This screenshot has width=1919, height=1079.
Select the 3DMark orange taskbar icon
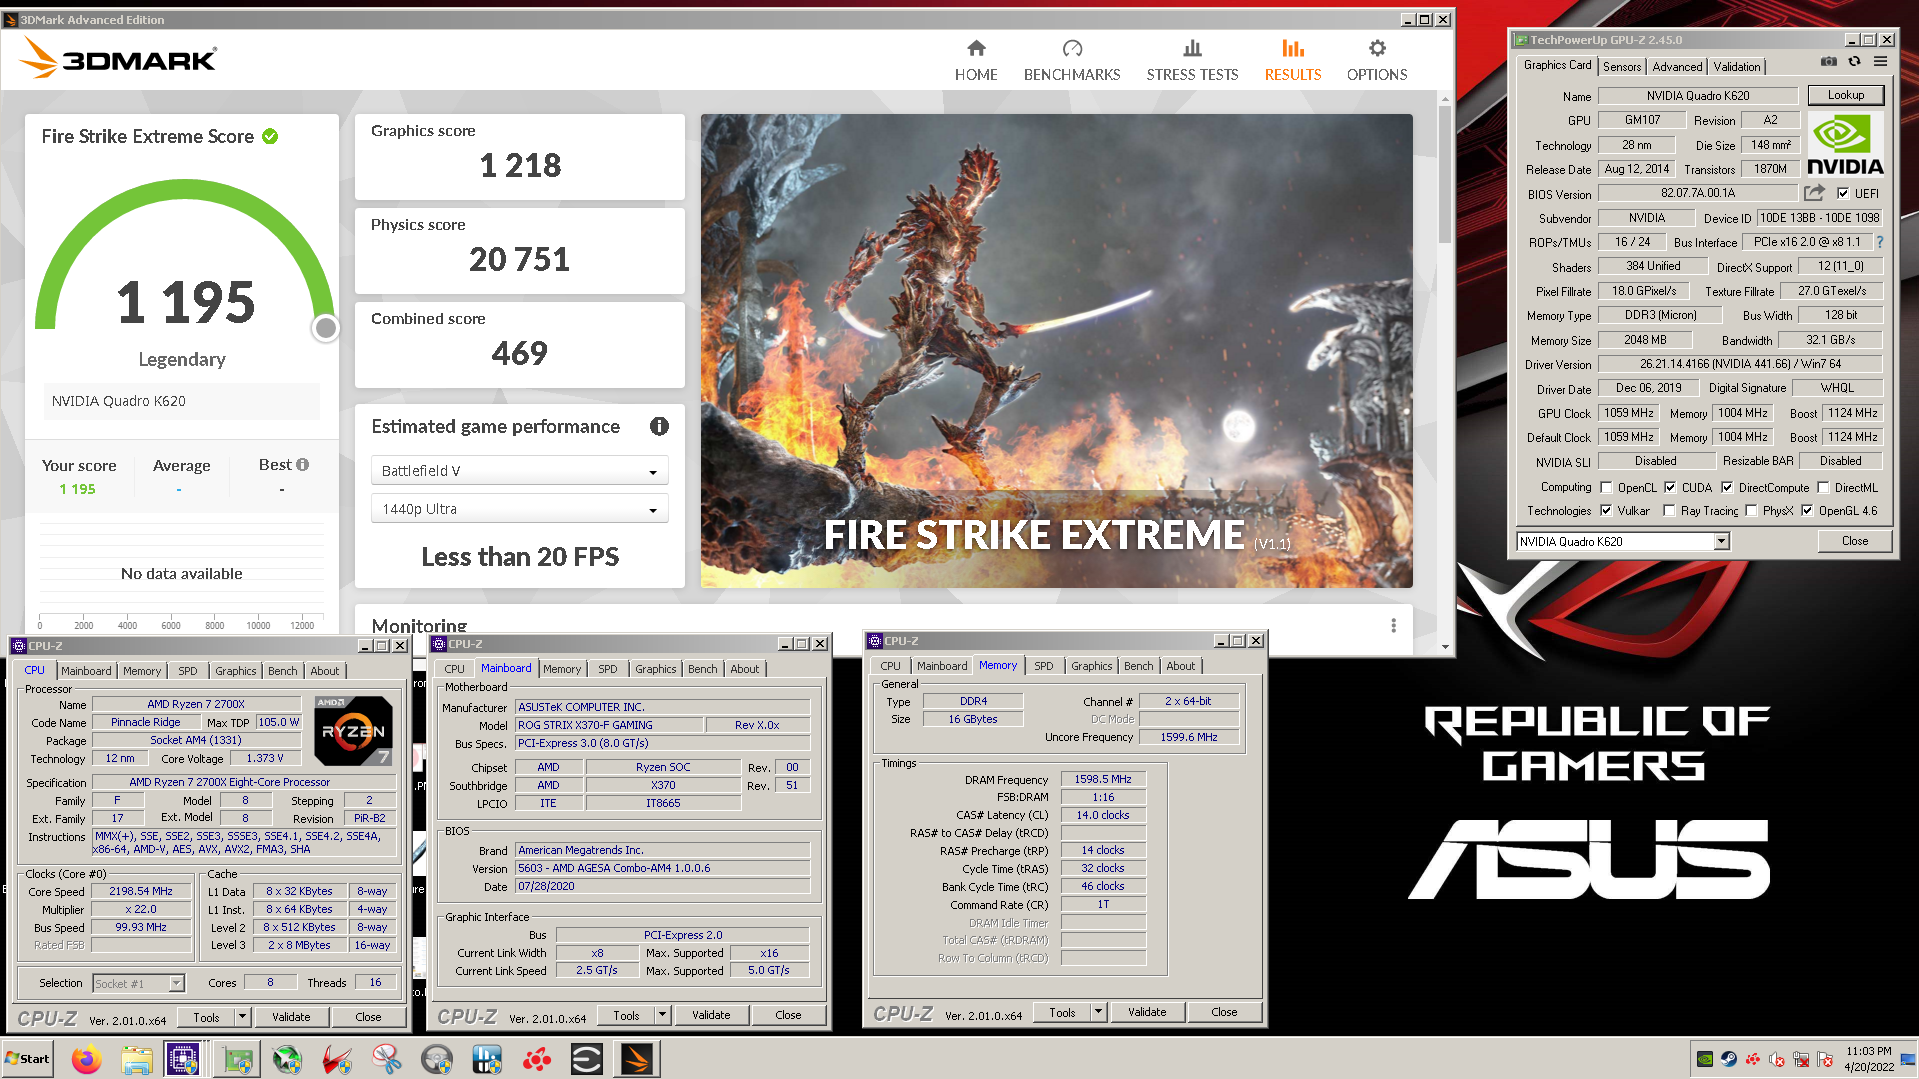637,1059
